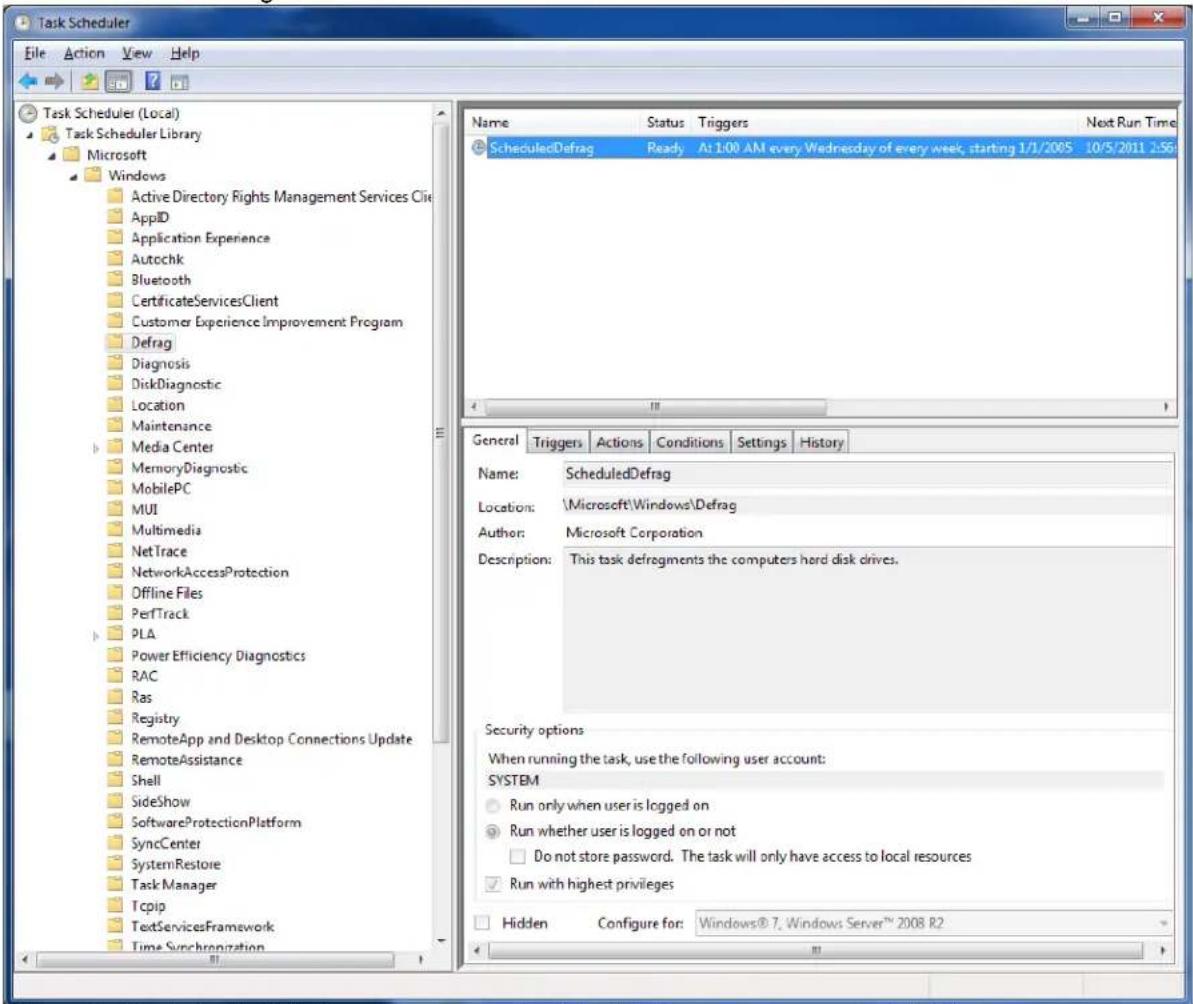Select Run whether user is logged on or not
The width and height of the screenshot is (1193, 1004).
[493, 831]
